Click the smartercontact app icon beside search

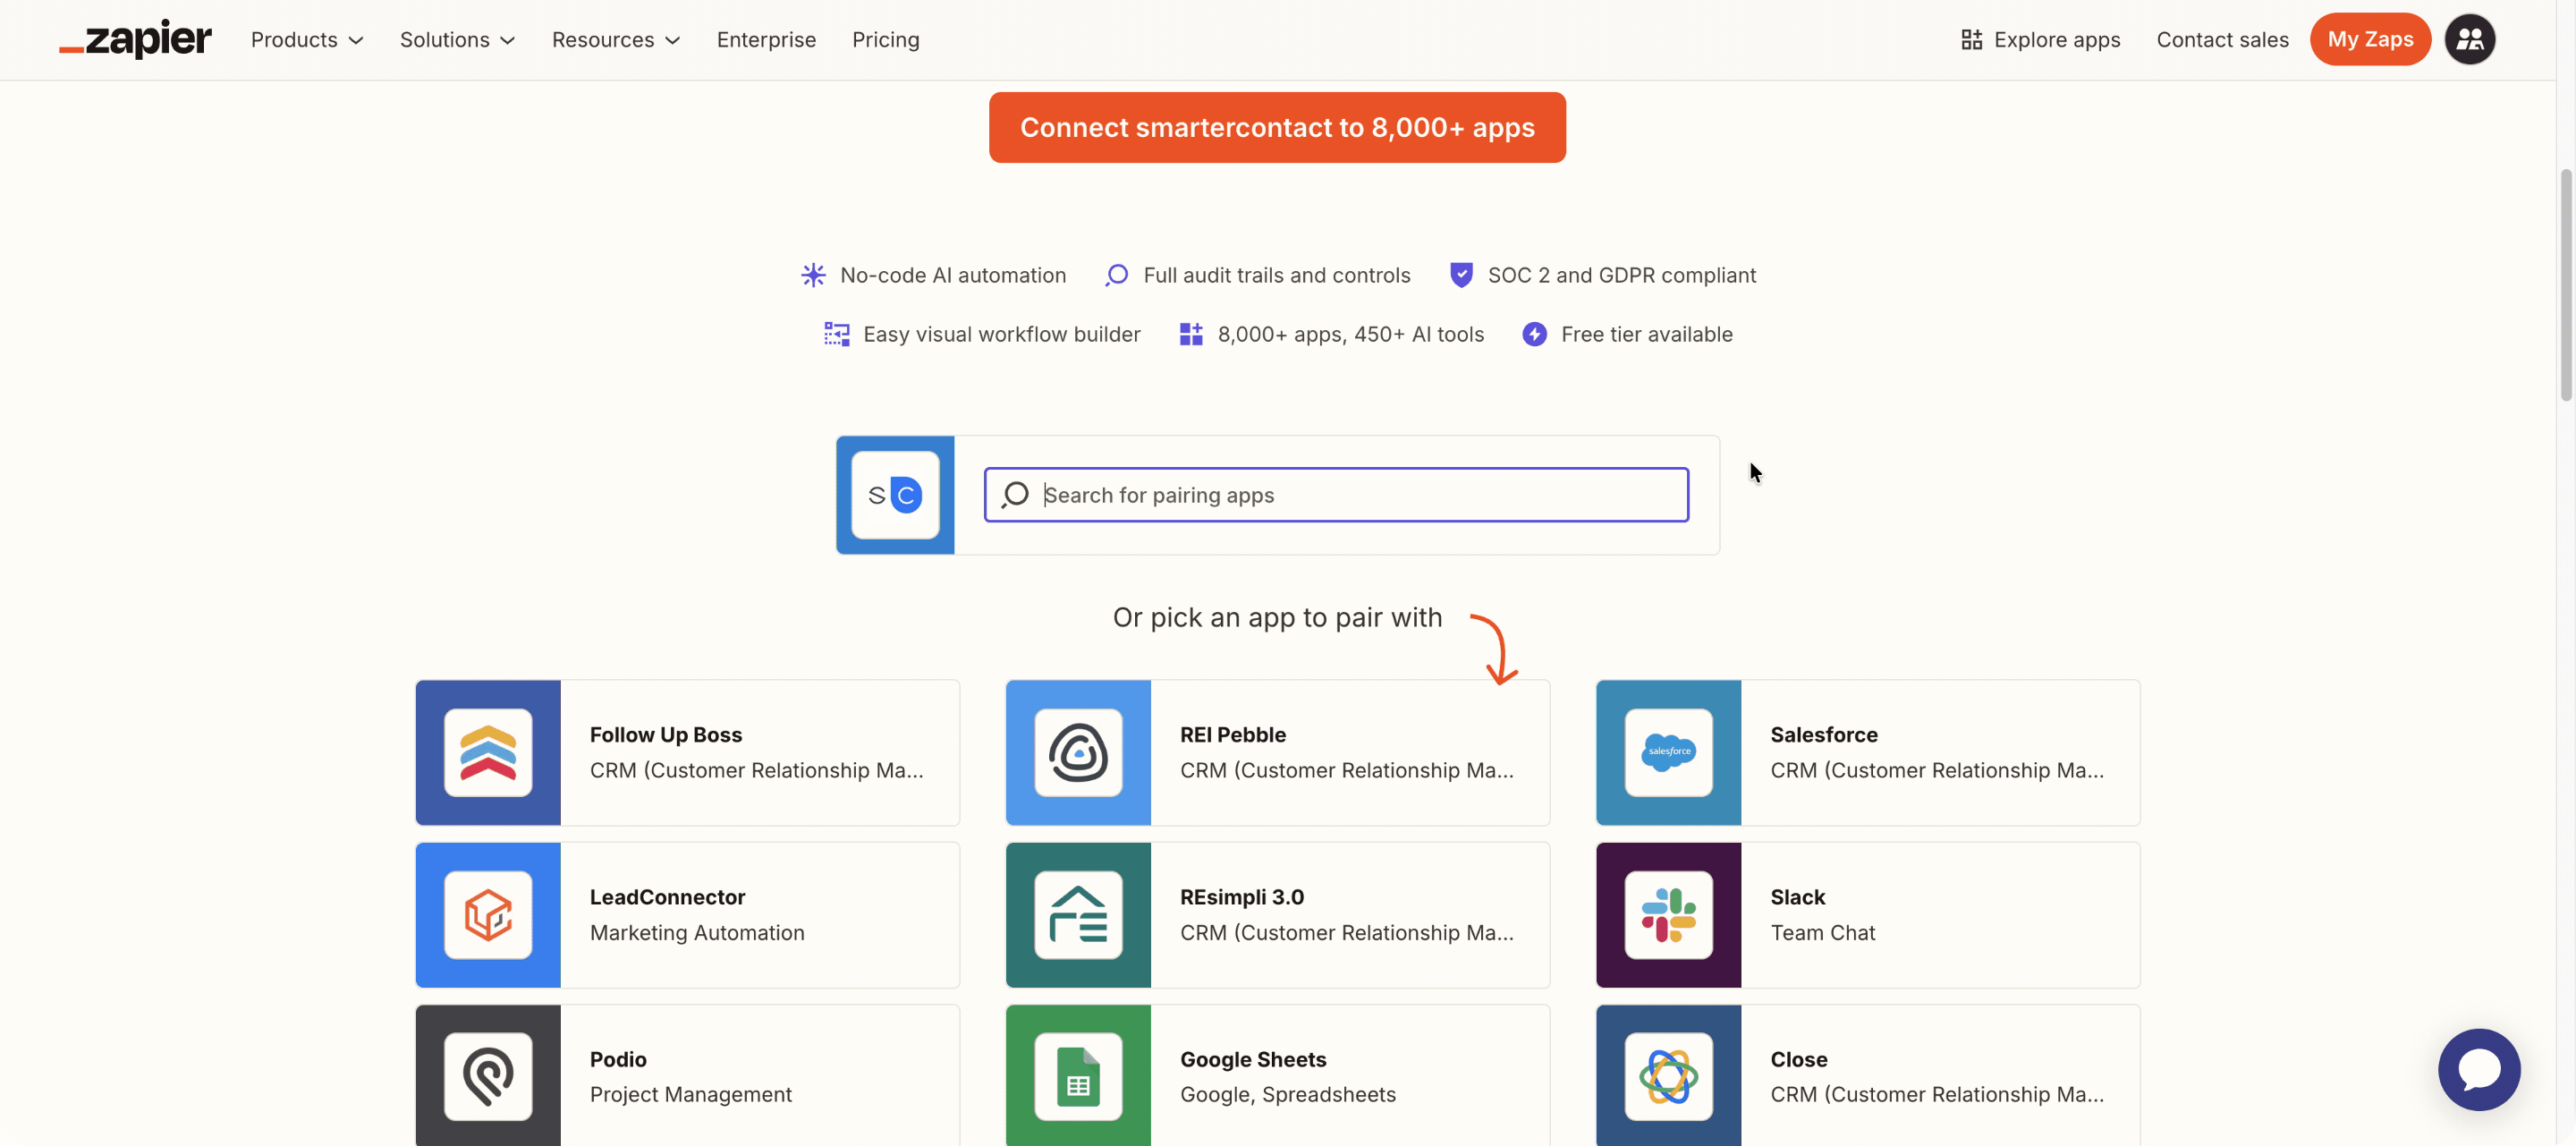895,494
